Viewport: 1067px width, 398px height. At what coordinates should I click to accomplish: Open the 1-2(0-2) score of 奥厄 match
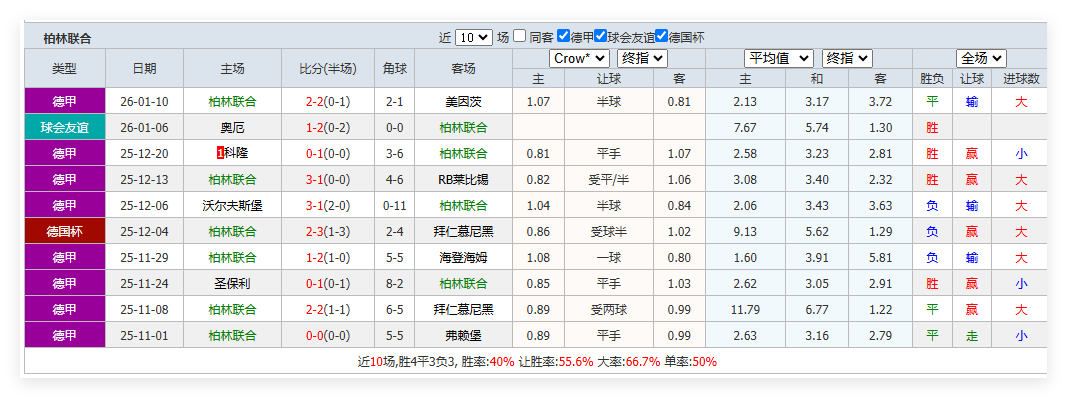[328, 128]
